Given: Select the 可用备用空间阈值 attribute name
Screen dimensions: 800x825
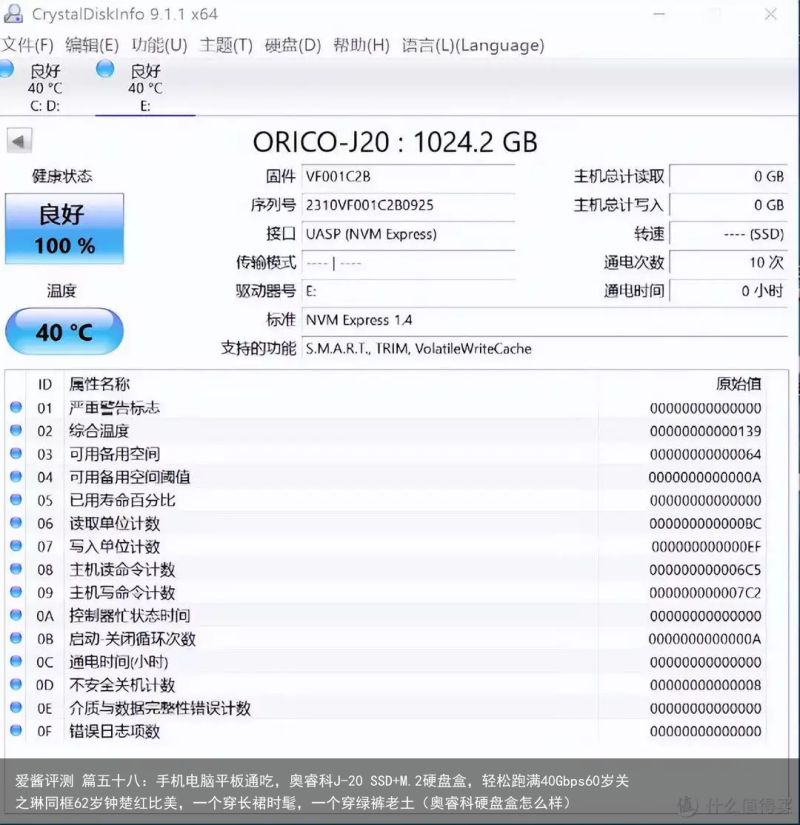Looking at the screenshot, I should coord(129,477).
